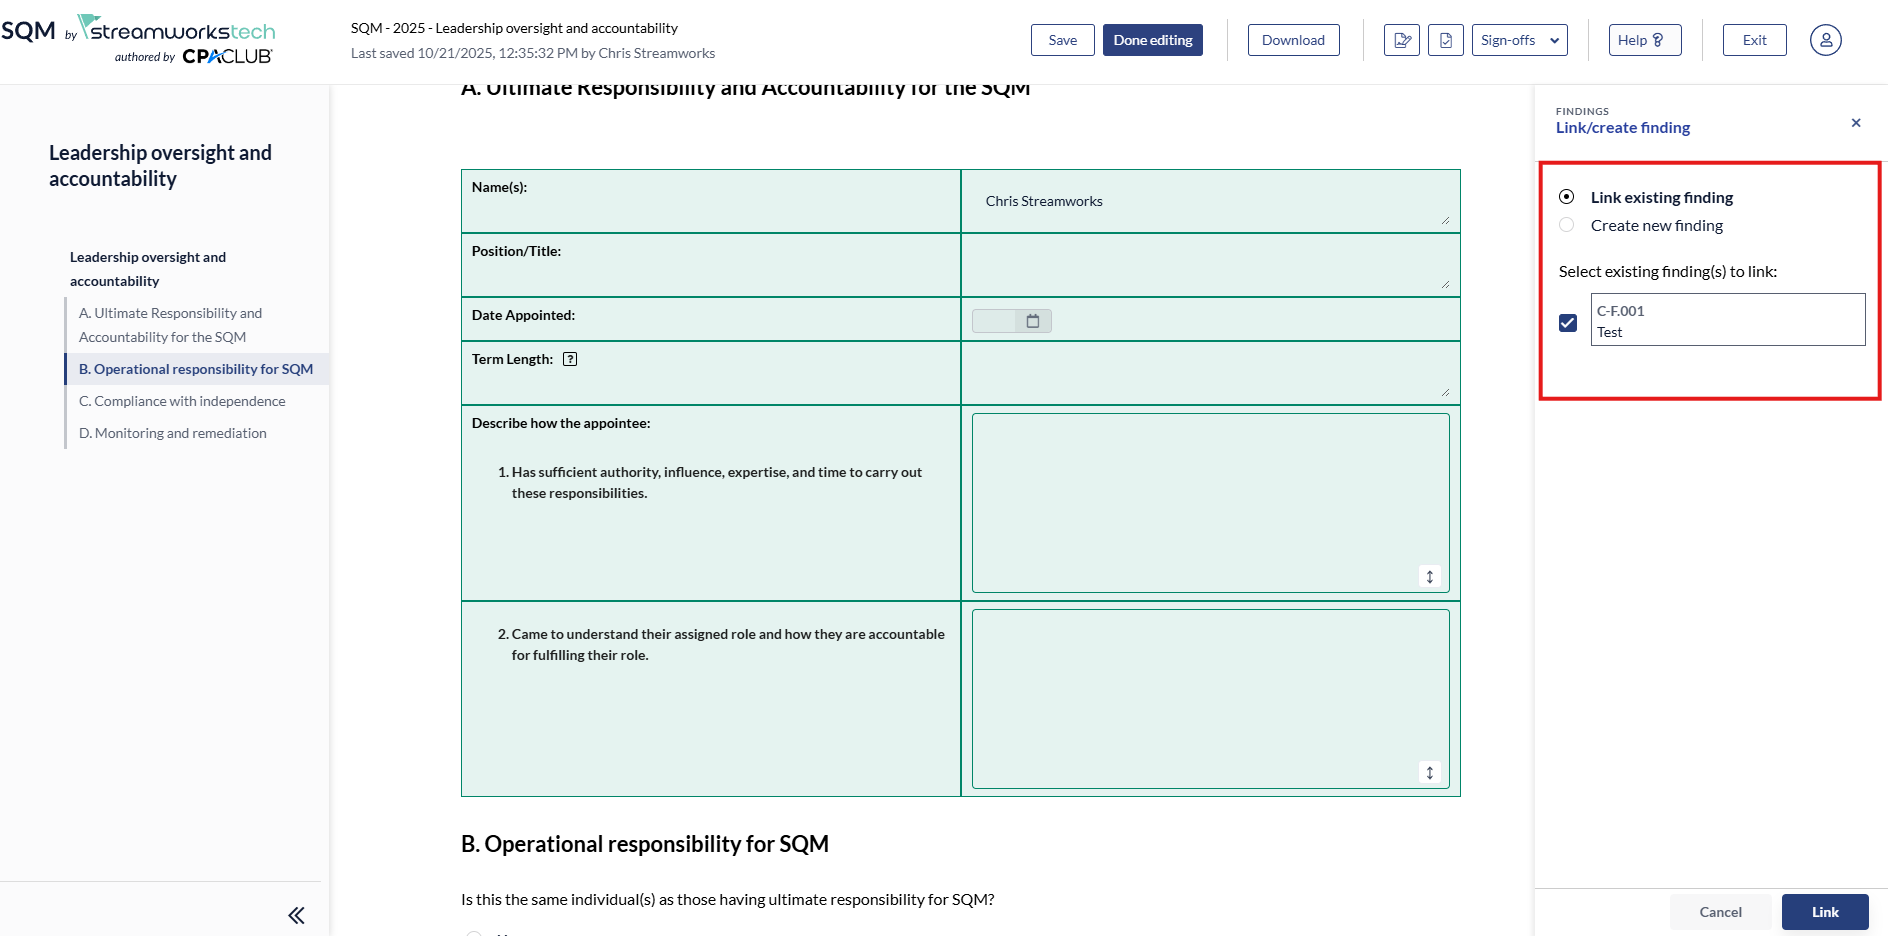Open the Sign-offs dropdown

1518,40
